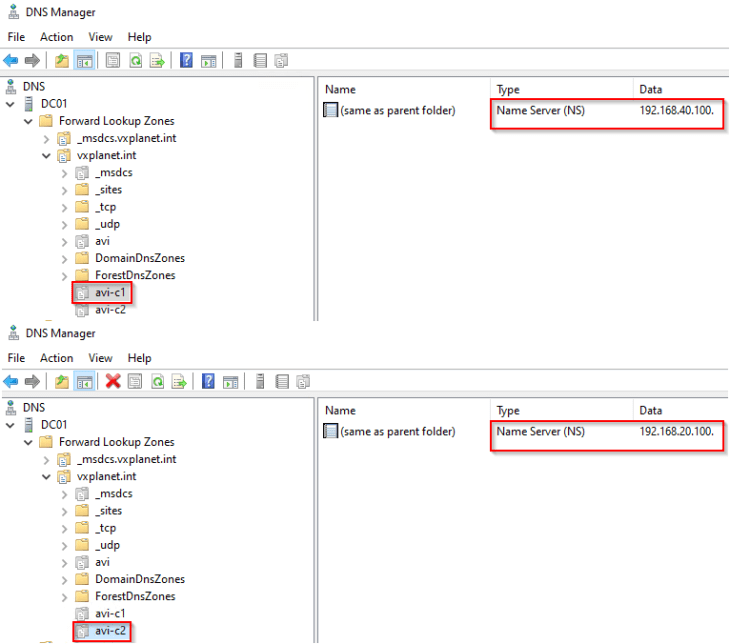730x644 pixels.
Task: Click Refresh icon in upper DNS Manager toolbar
Action: point(135,60)
